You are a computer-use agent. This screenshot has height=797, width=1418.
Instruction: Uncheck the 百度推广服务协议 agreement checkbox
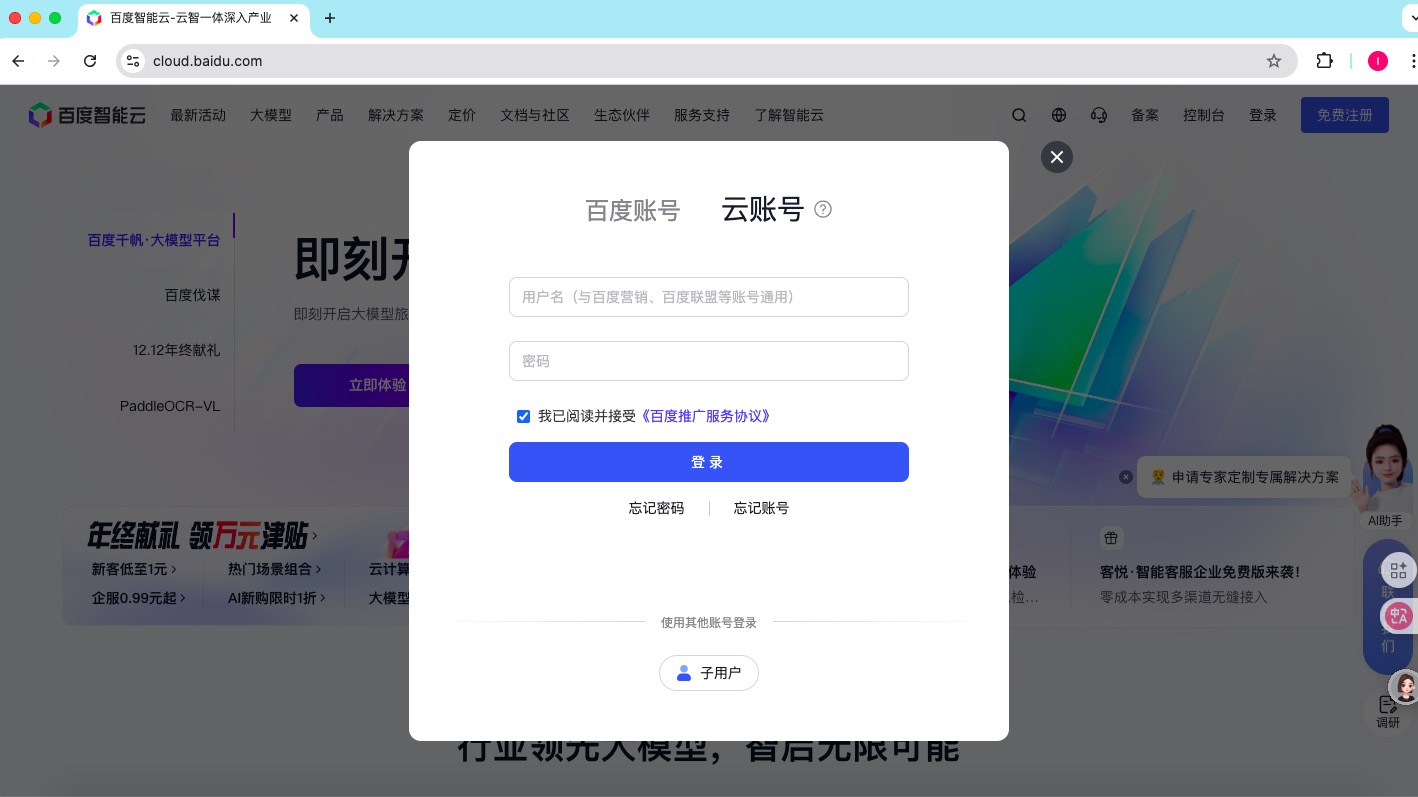point(523,416)
